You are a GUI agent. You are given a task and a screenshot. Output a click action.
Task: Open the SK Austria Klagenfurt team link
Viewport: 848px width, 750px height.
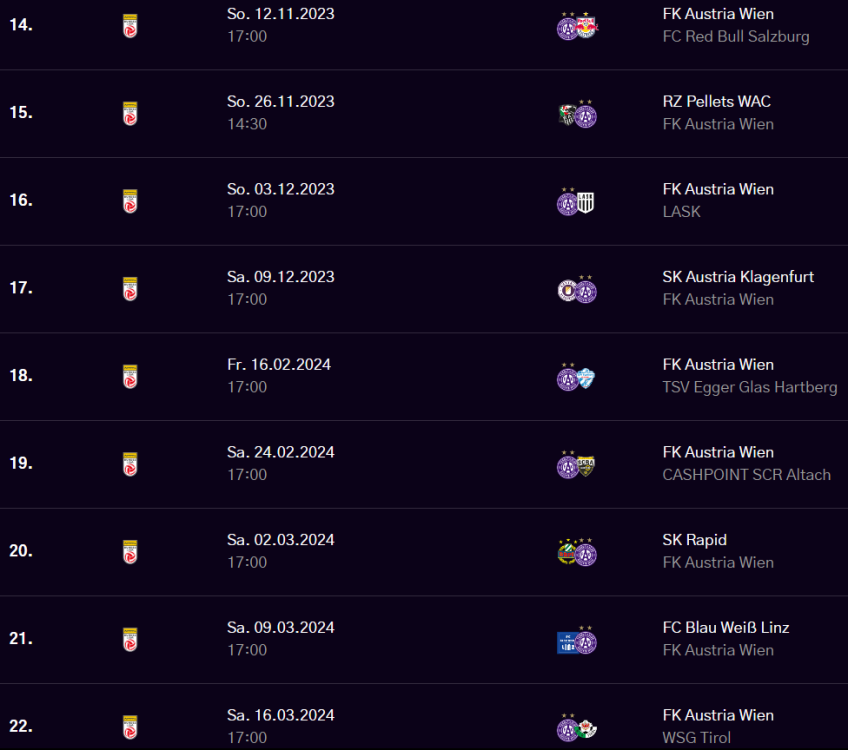click(738, 277)
